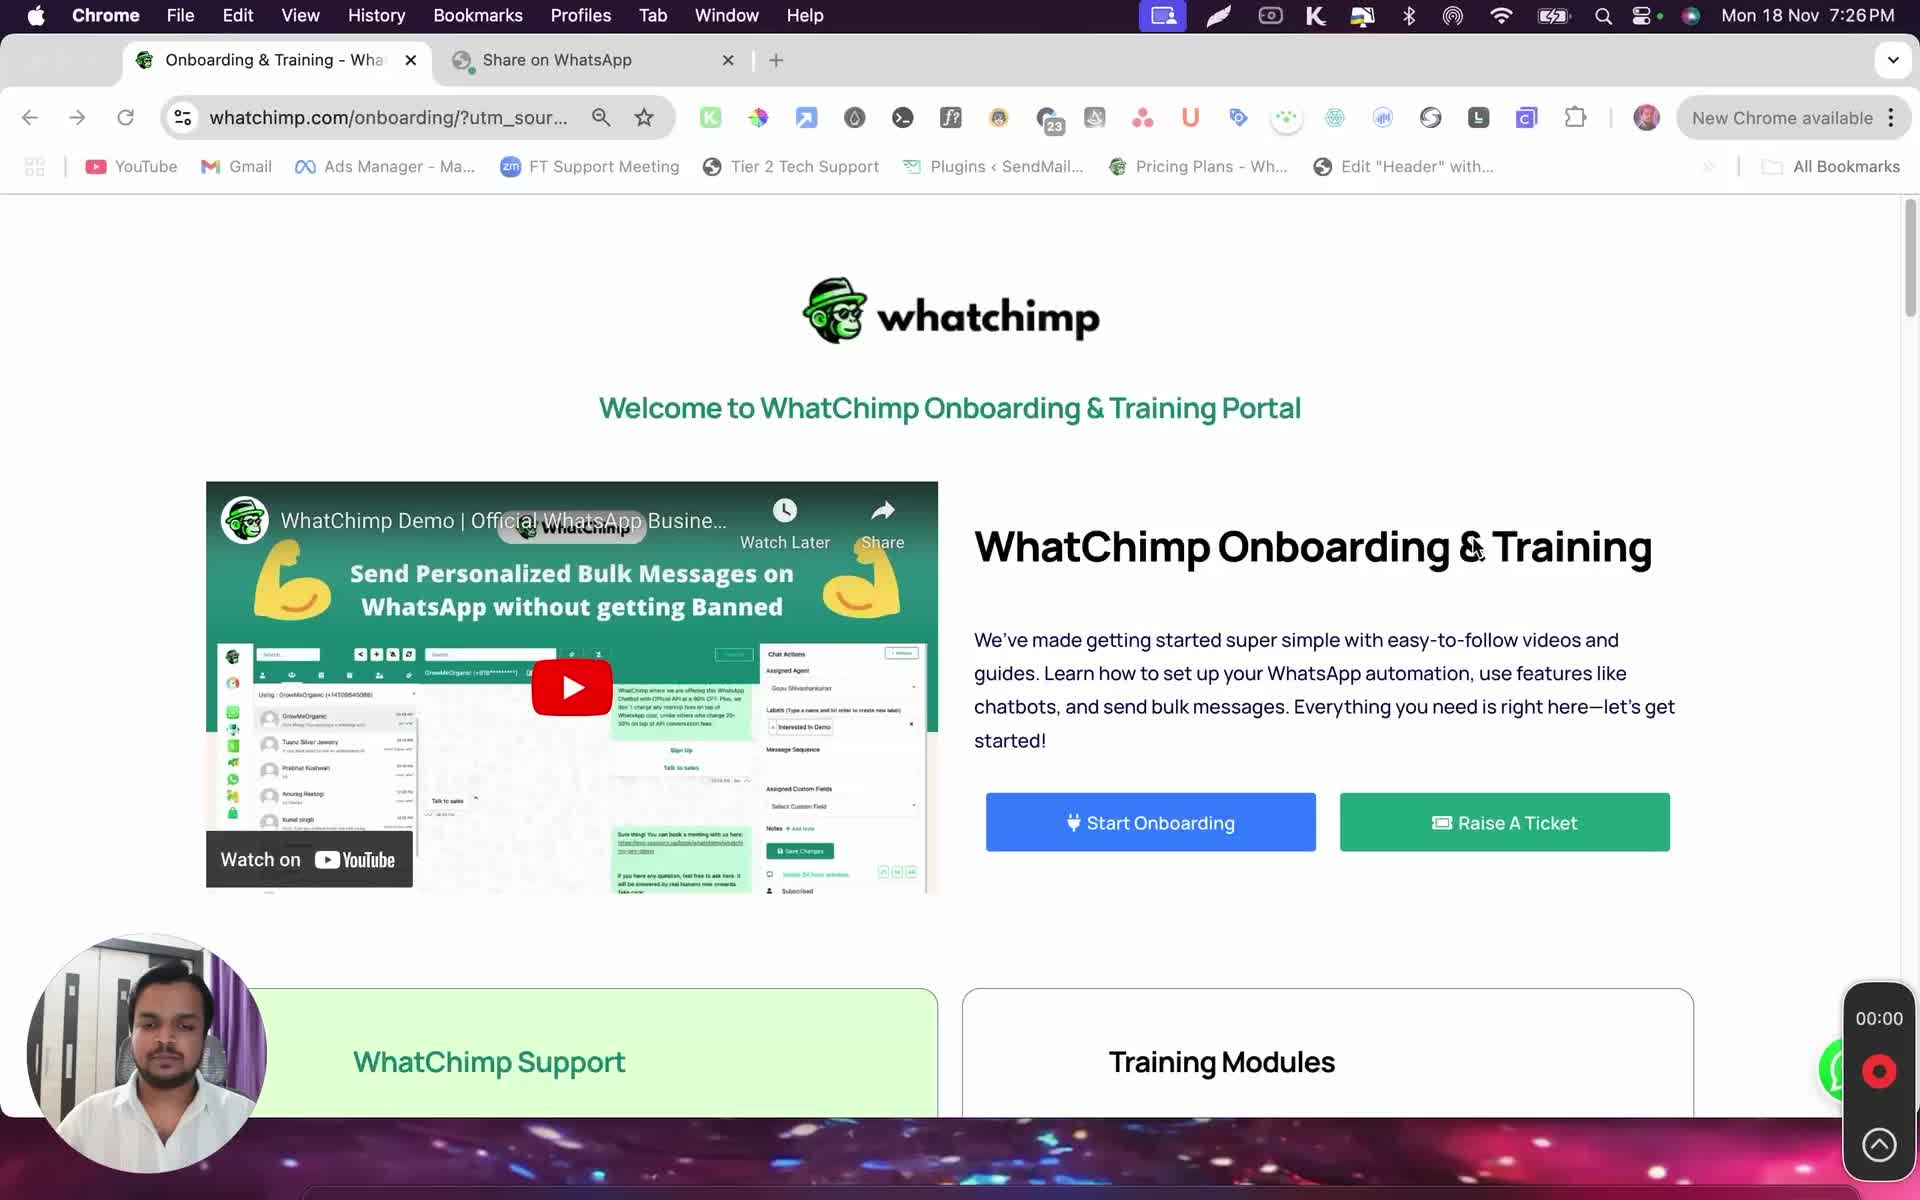1920x1200 pixels.
Task: Click the page vertical scrollbar
Action: point(1910,260)
